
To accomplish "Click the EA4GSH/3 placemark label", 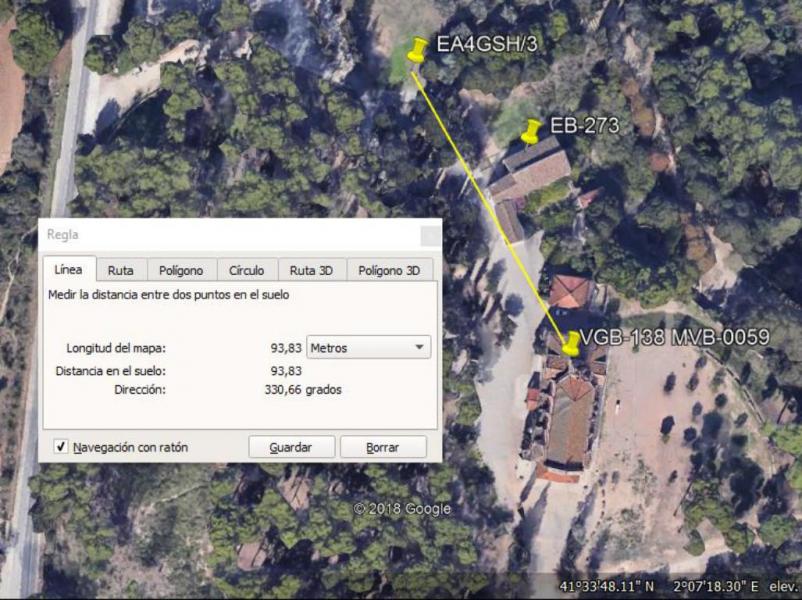I will (x=478, y=45).
